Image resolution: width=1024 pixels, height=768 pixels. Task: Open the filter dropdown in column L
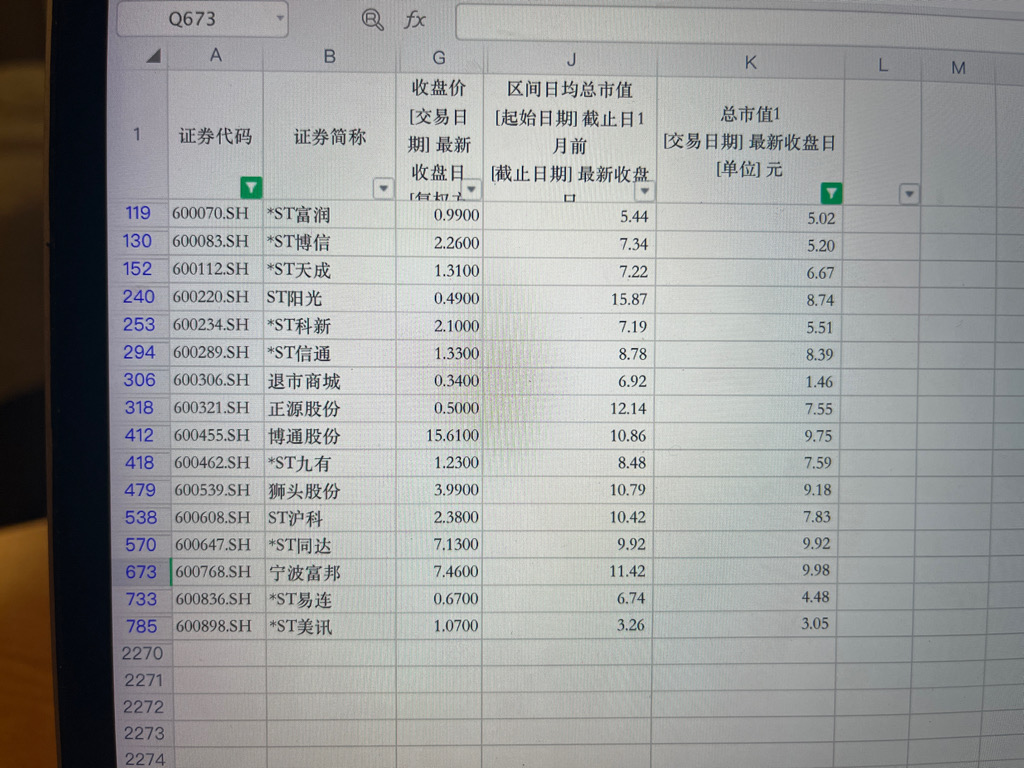pyautogui.click(x=909, y=194)
